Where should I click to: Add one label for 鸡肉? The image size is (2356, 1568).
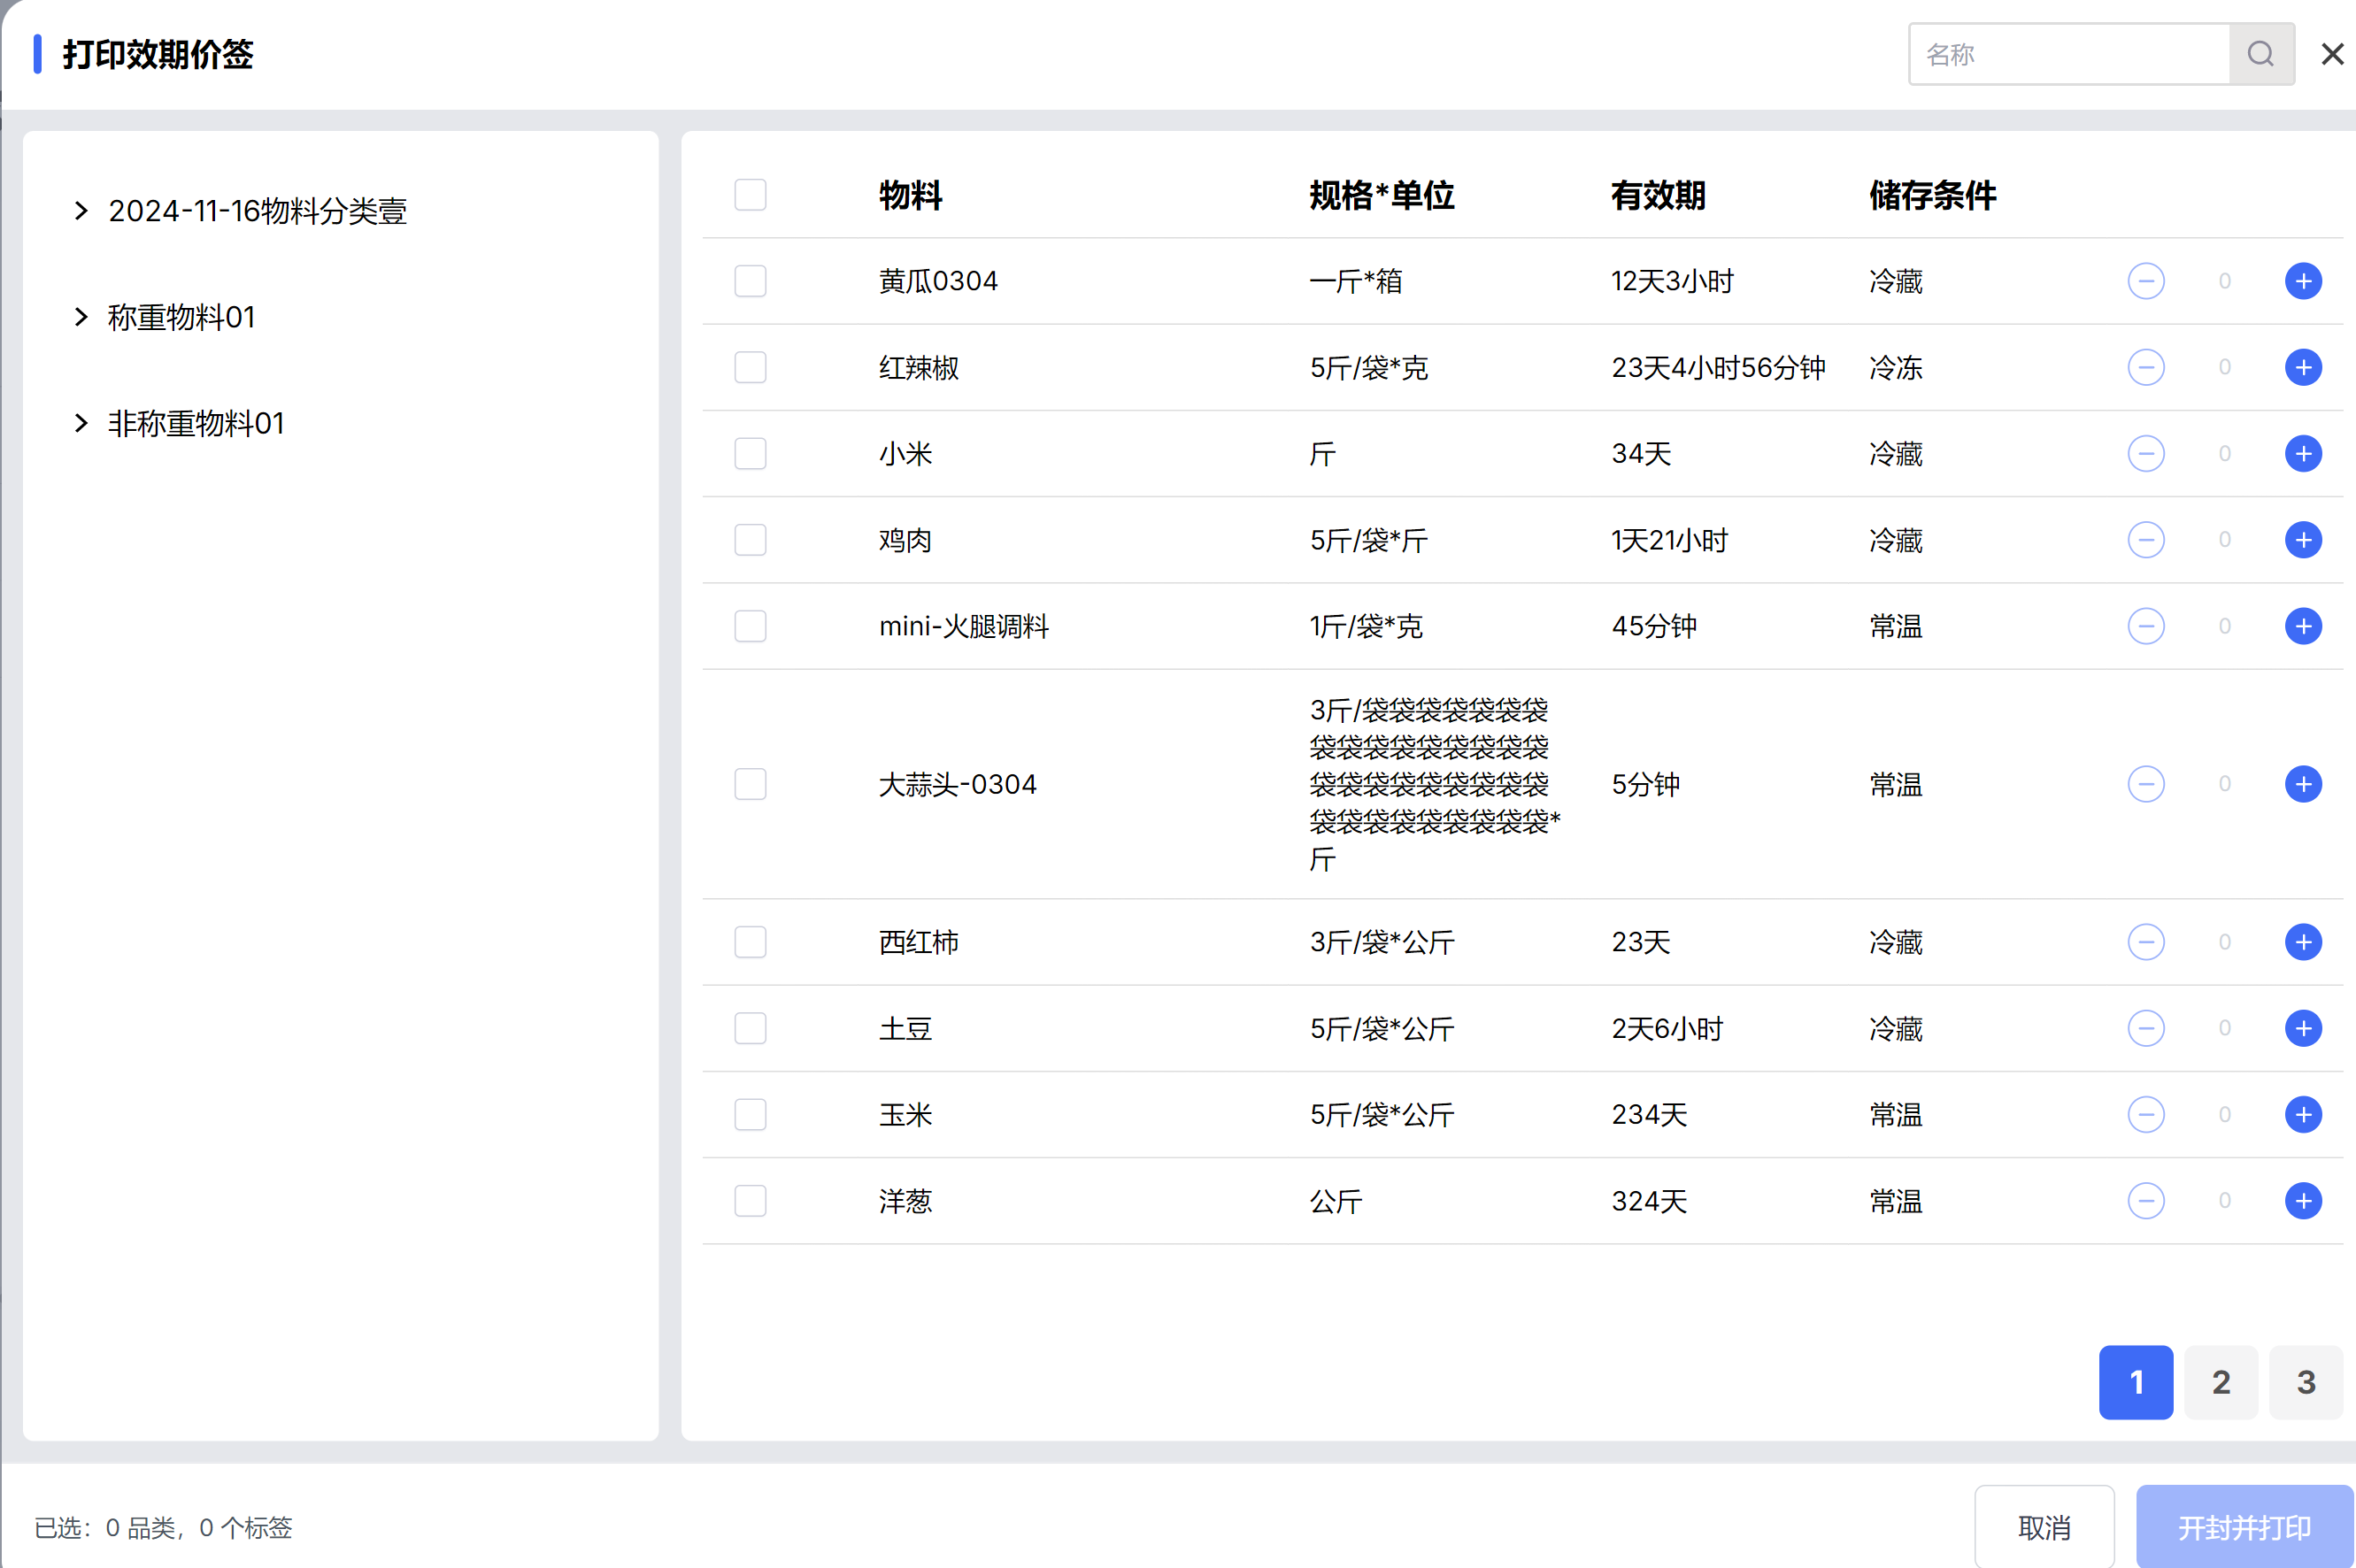click(2303, 540)
